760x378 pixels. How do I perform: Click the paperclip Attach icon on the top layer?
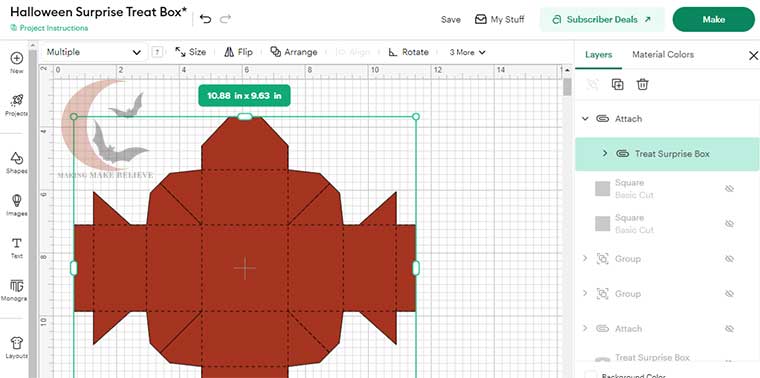602,119
